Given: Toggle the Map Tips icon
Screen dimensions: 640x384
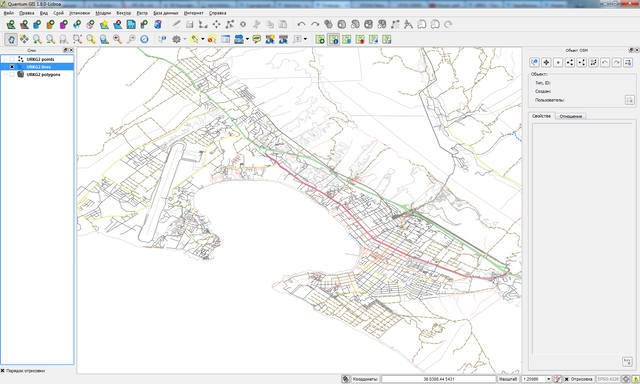Looking at the screenshot, I should coord(256,39).
